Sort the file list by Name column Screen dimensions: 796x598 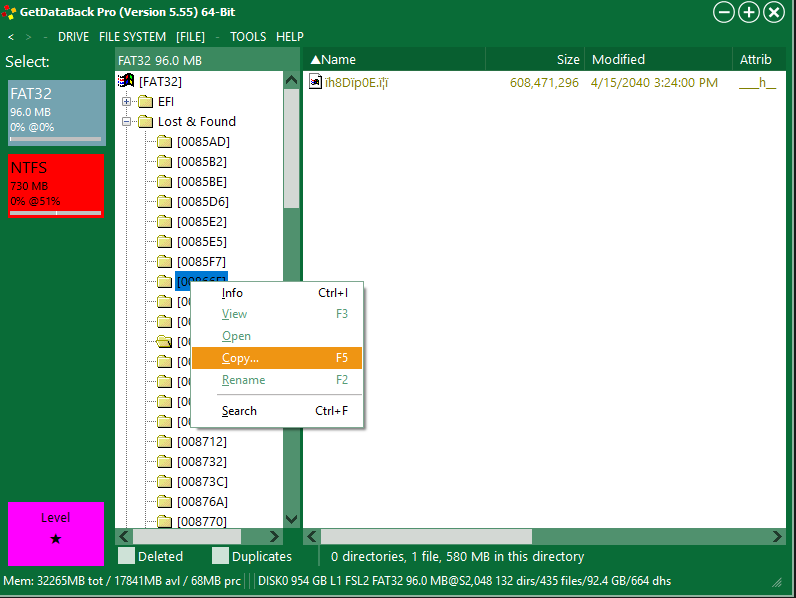pos(338,60)
